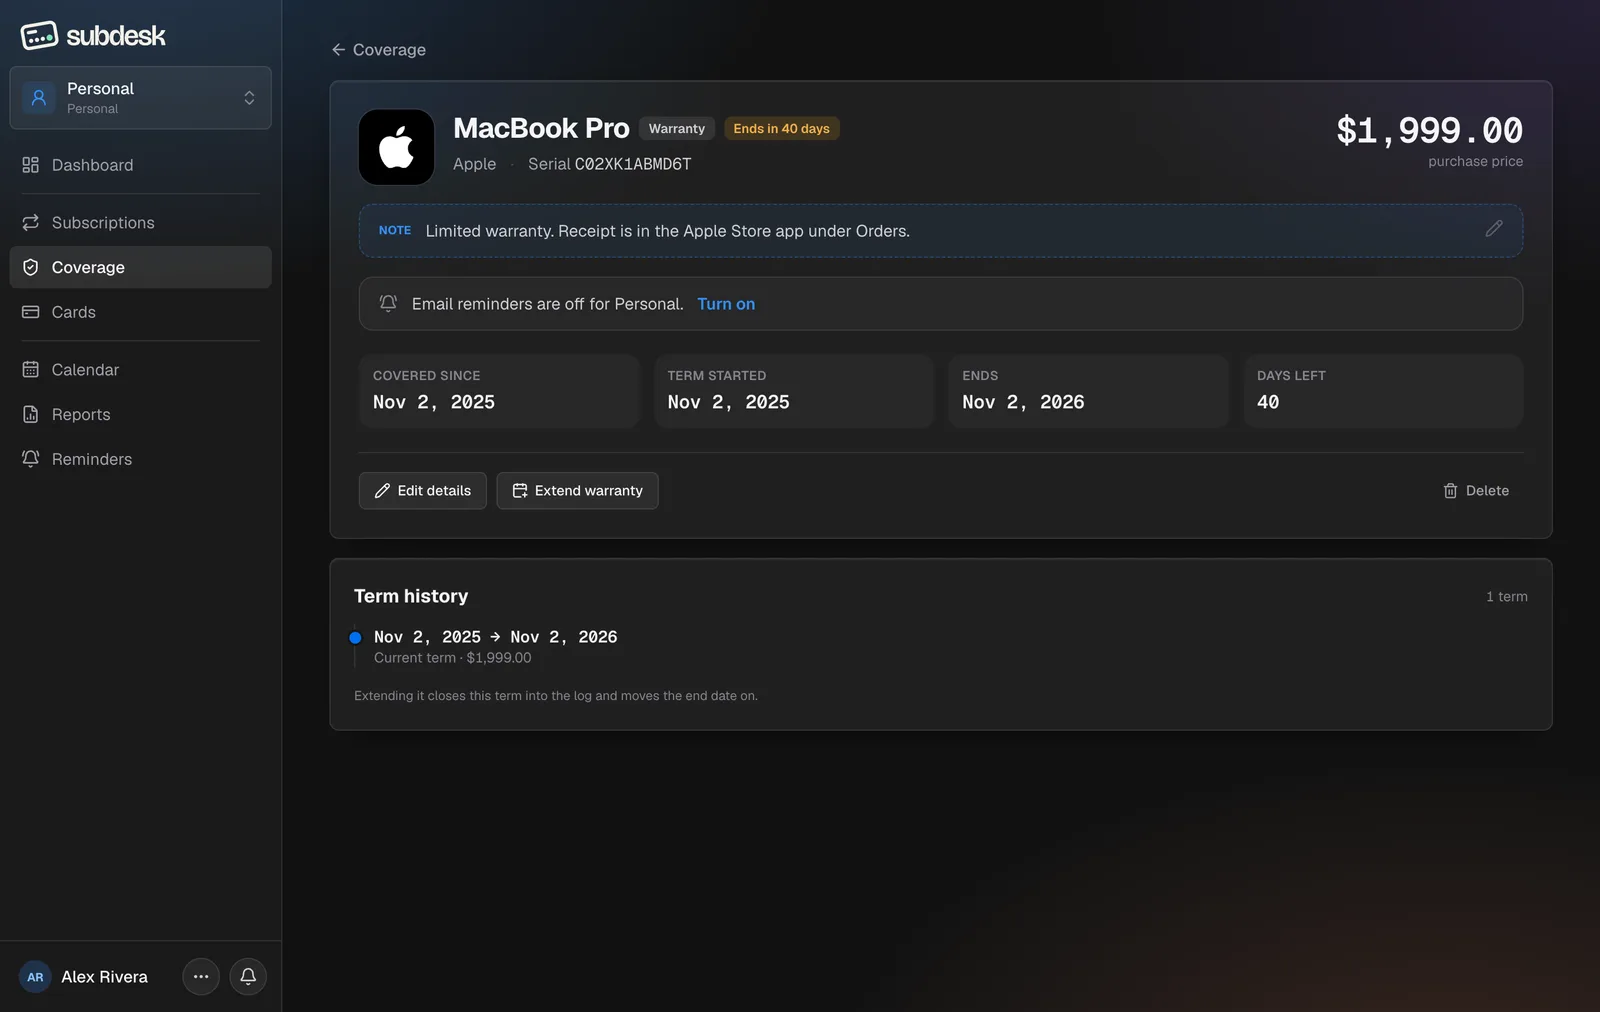Click the Warranty badge

[x=677, y=129]
